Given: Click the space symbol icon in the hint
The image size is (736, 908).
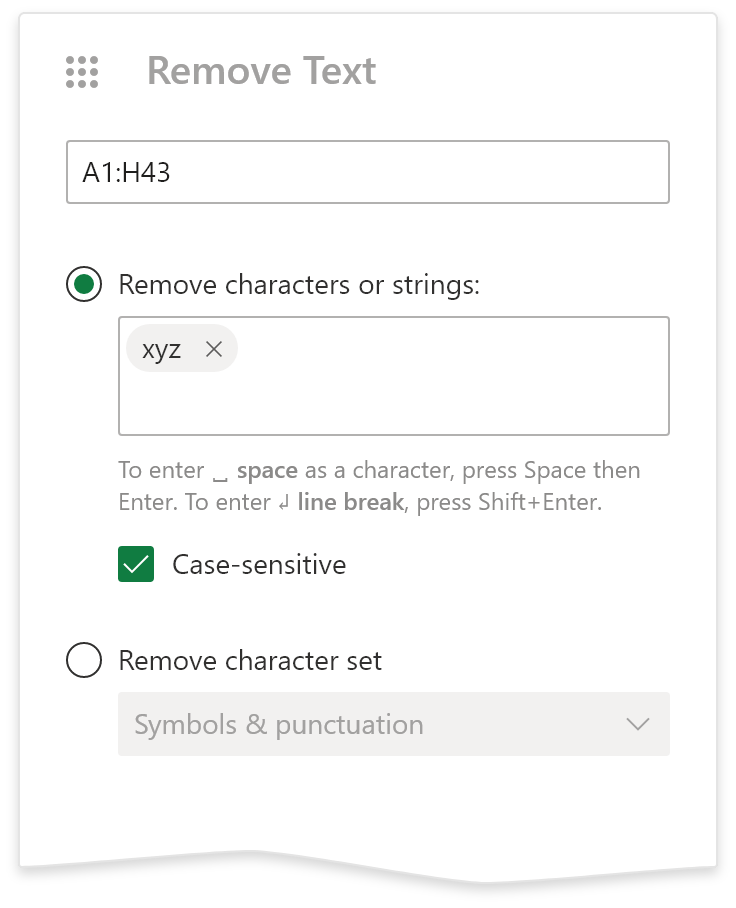Looking at the screenshot, I should [x=221, y=472].
